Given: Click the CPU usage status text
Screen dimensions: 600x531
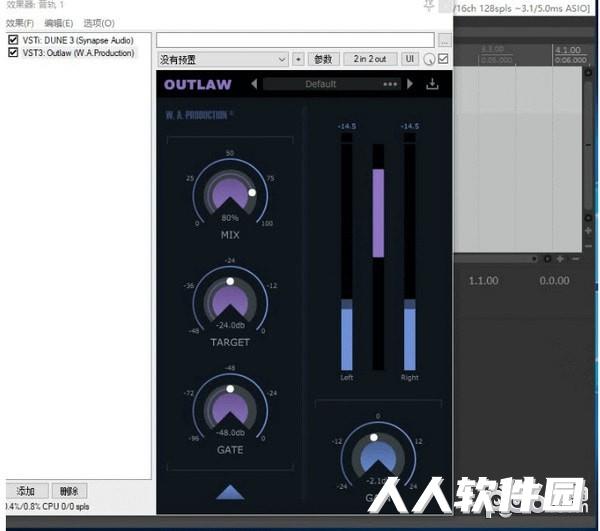Looking at the screenshot, I should click(x=47, y=507).
